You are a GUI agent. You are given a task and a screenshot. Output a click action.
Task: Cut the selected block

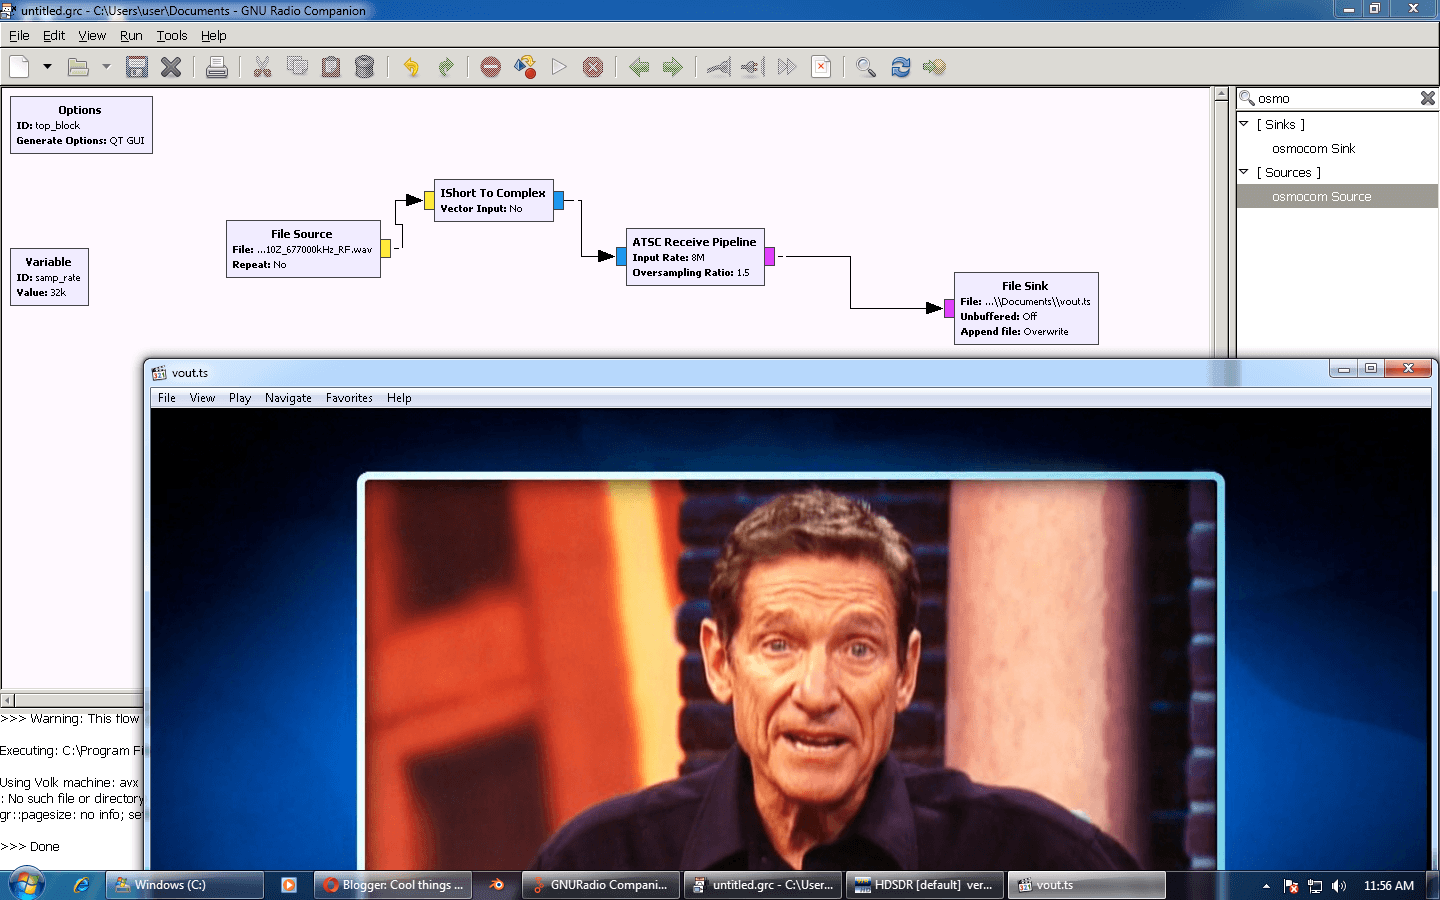point(263,66)
